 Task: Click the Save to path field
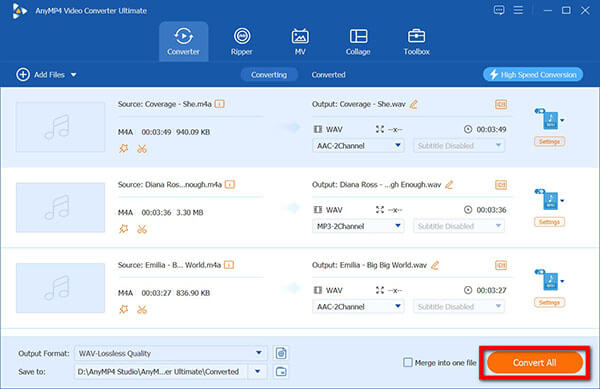tap(161, 371)
